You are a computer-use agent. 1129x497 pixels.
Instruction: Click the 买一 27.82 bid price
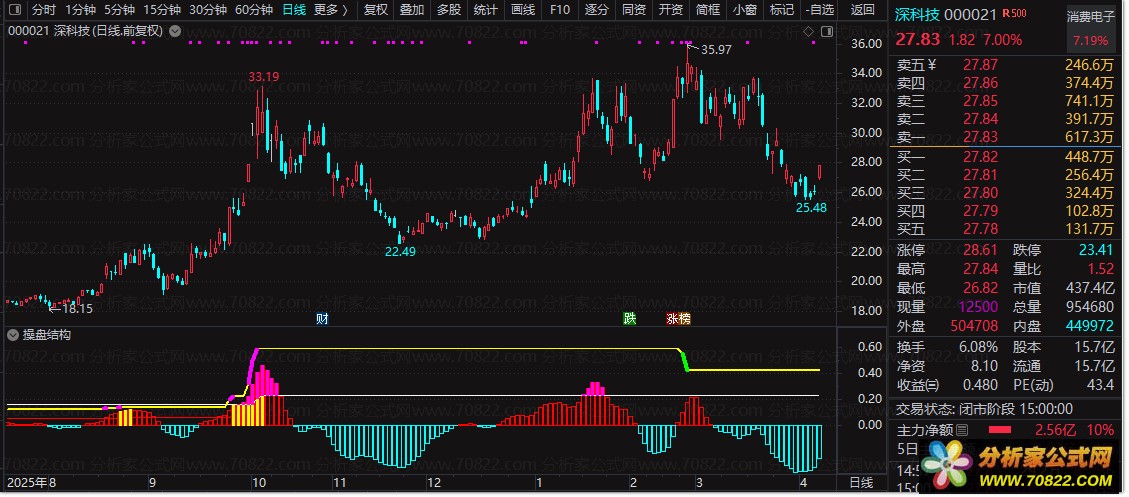(981, 158)
